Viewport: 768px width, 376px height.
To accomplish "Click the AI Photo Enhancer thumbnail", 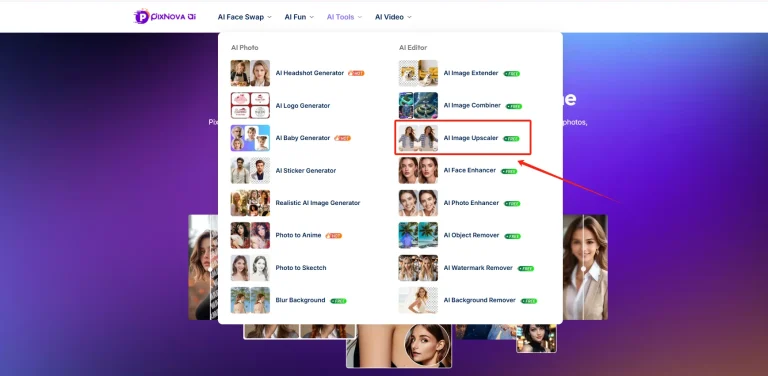I will 418,203.
